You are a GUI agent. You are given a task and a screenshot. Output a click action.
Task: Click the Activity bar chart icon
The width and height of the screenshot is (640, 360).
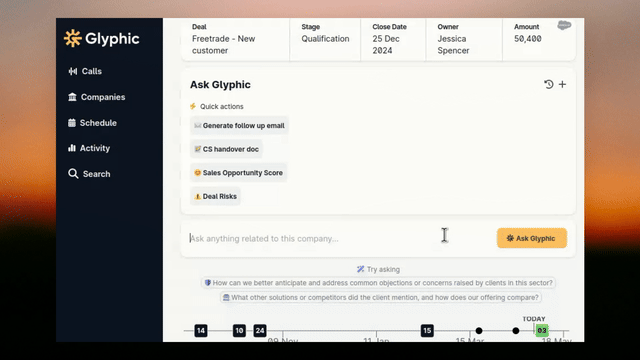coord(72,148)
